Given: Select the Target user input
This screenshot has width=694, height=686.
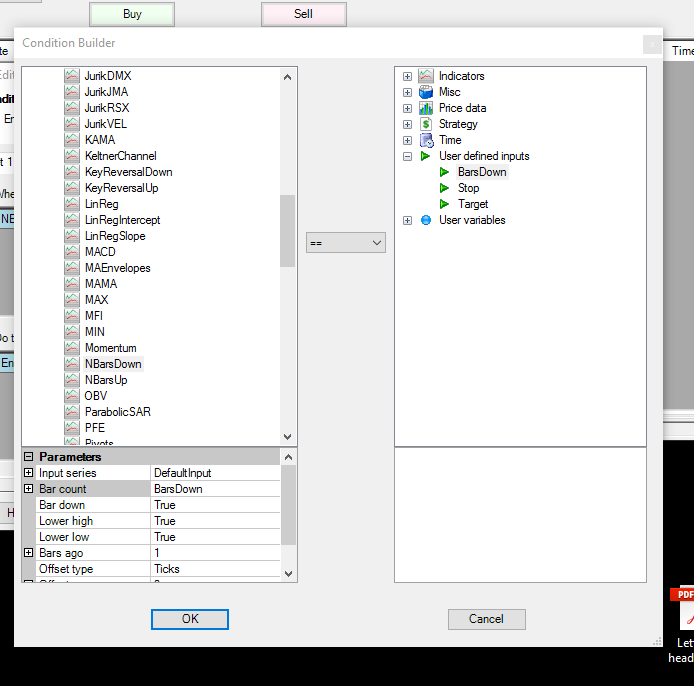Looking at the screenshot, I should click(473, 204).
